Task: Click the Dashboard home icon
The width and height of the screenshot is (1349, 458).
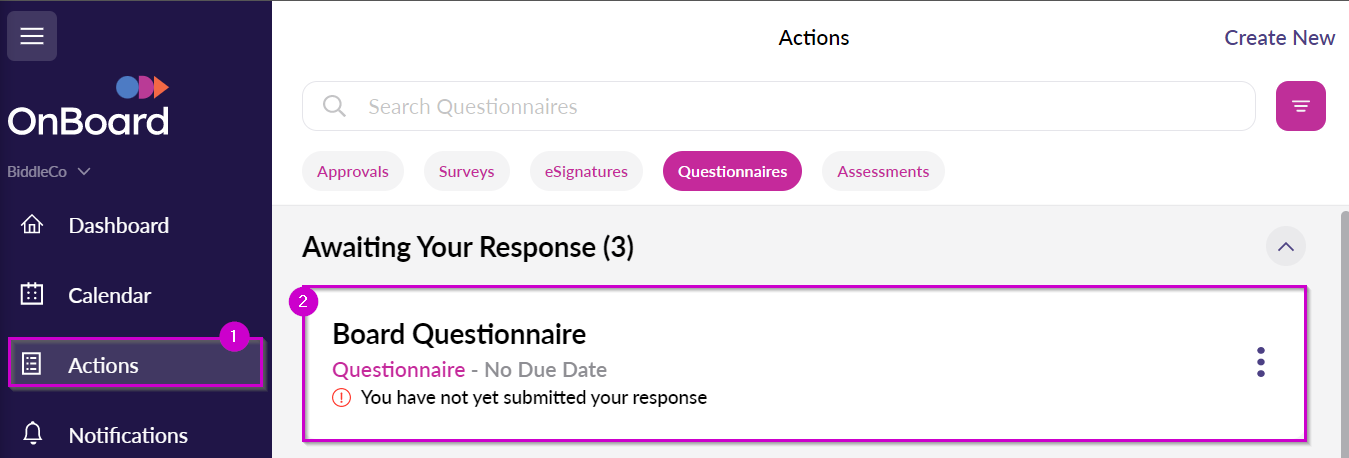Action: 32,225
